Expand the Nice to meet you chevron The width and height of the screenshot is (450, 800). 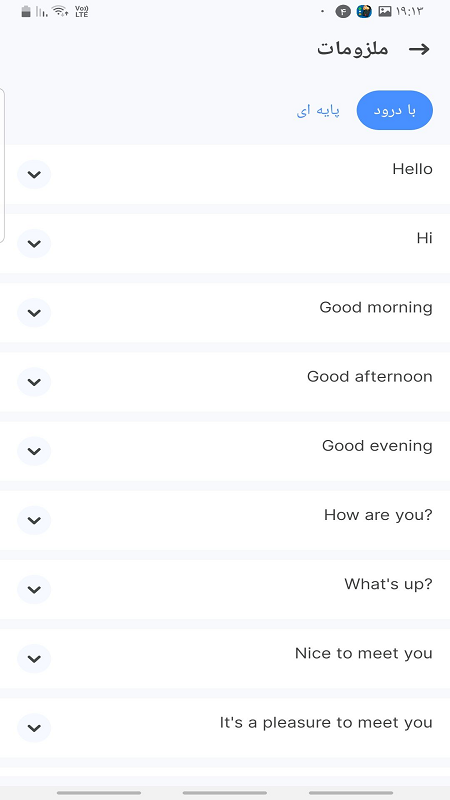(34, 658)
